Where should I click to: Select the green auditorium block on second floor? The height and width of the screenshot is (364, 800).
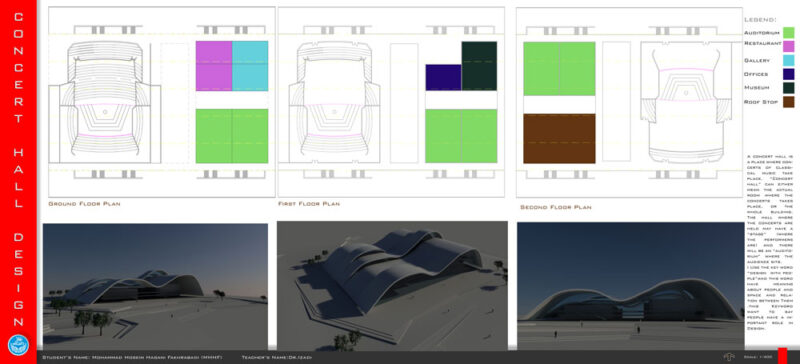coord(559,68)
